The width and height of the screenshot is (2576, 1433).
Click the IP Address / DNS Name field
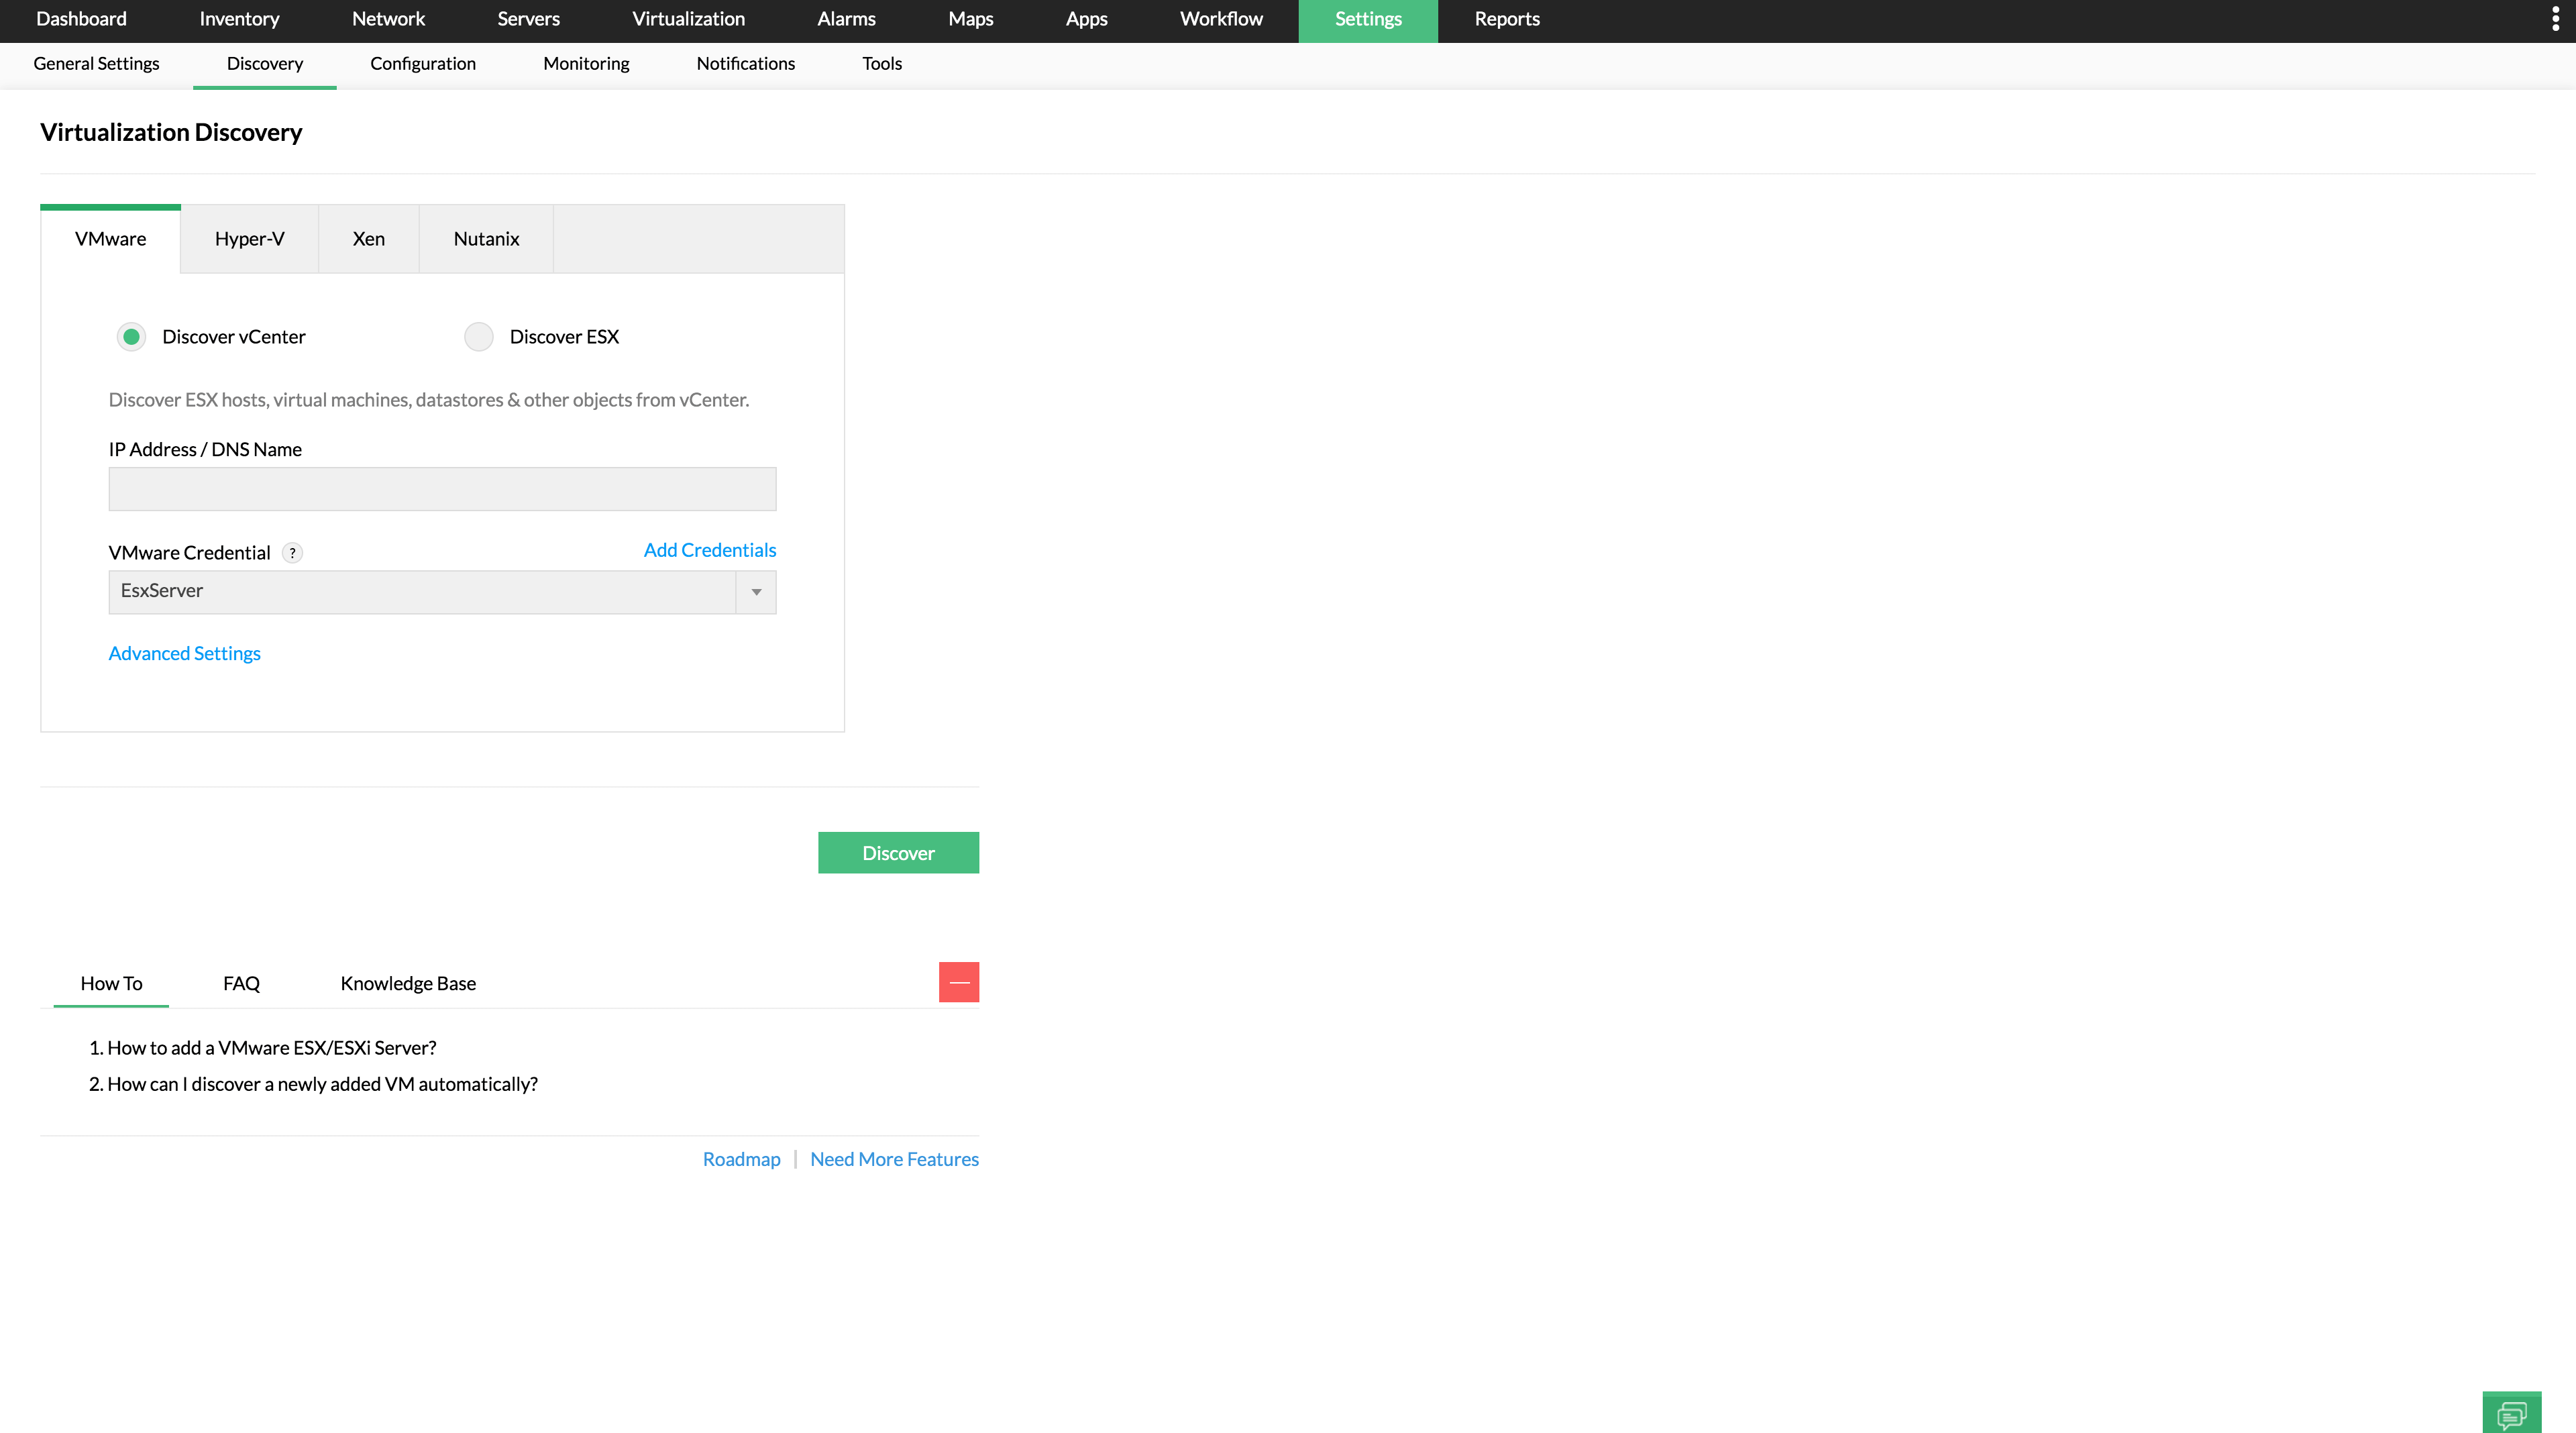pyautogui.click(x=442, y=489)
